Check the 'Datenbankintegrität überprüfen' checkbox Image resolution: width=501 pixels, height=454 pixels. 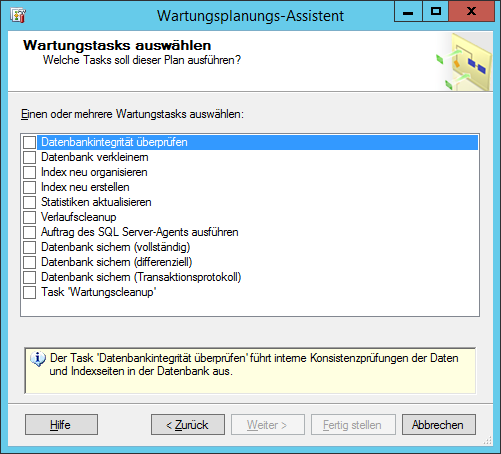pos(29,142)
